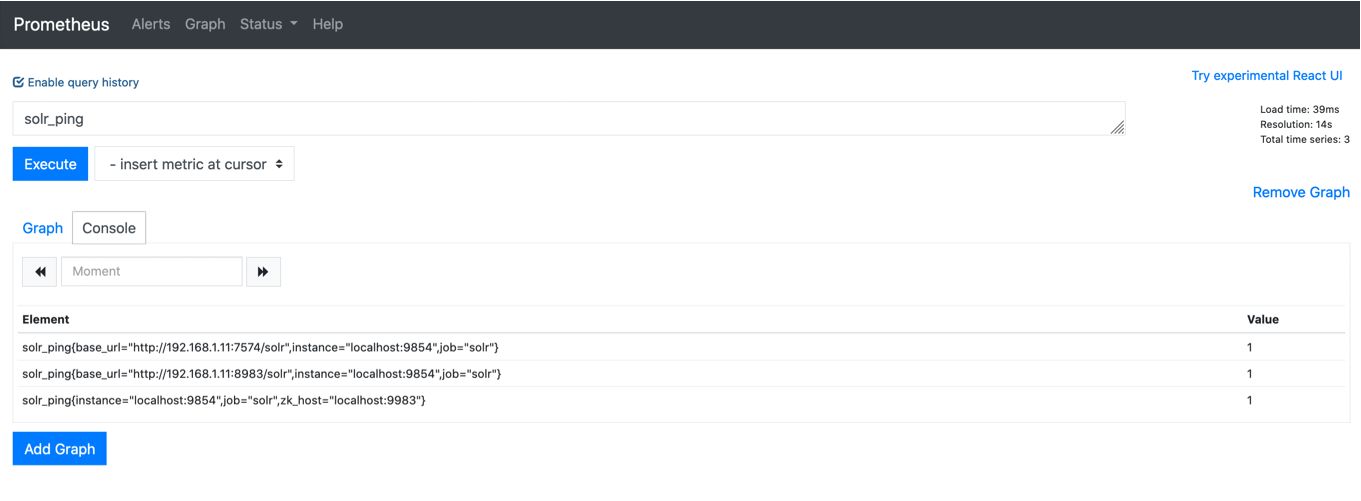Click the forward time double-arrow icon
Screen dimensions: 1361x501
pyautogui.click(x=263, y=272)
